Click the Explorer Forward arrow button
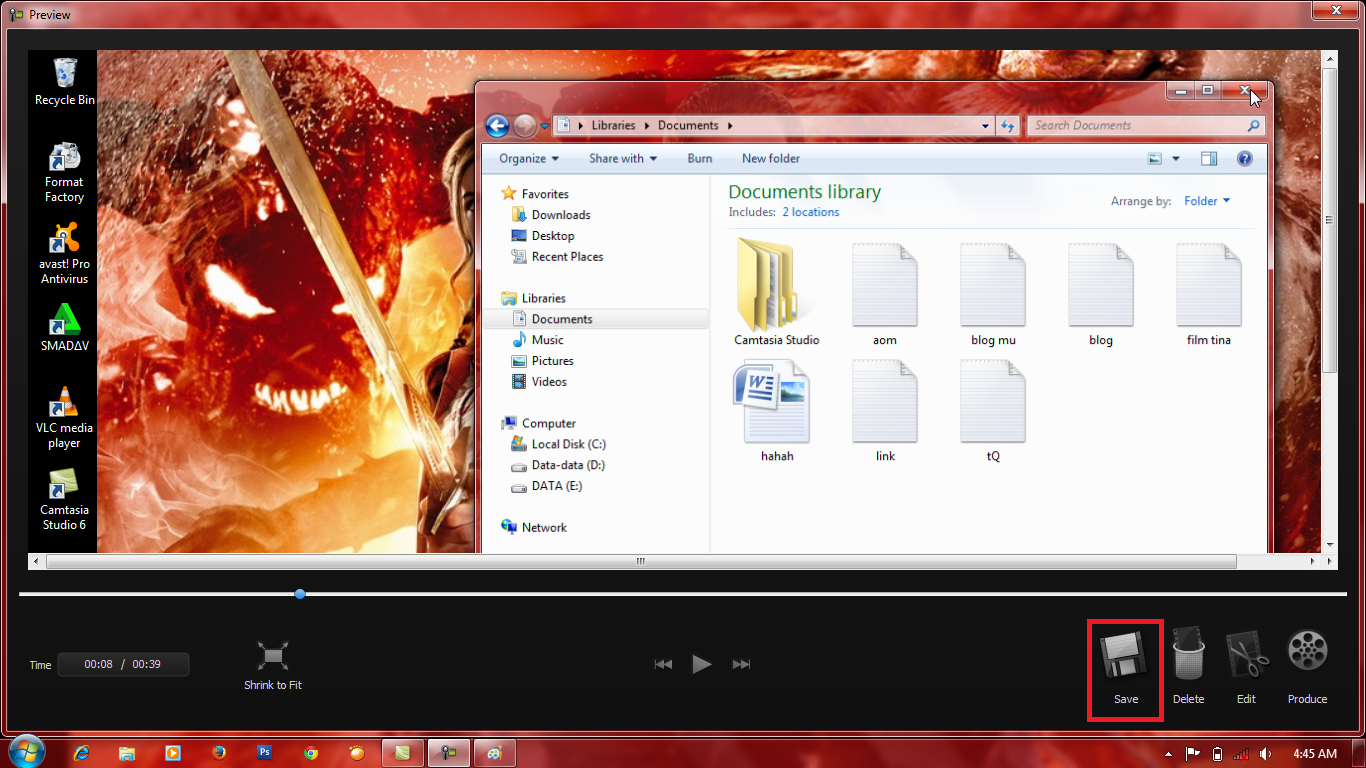This screenshot has width=1366, height=768. [525, 126]
